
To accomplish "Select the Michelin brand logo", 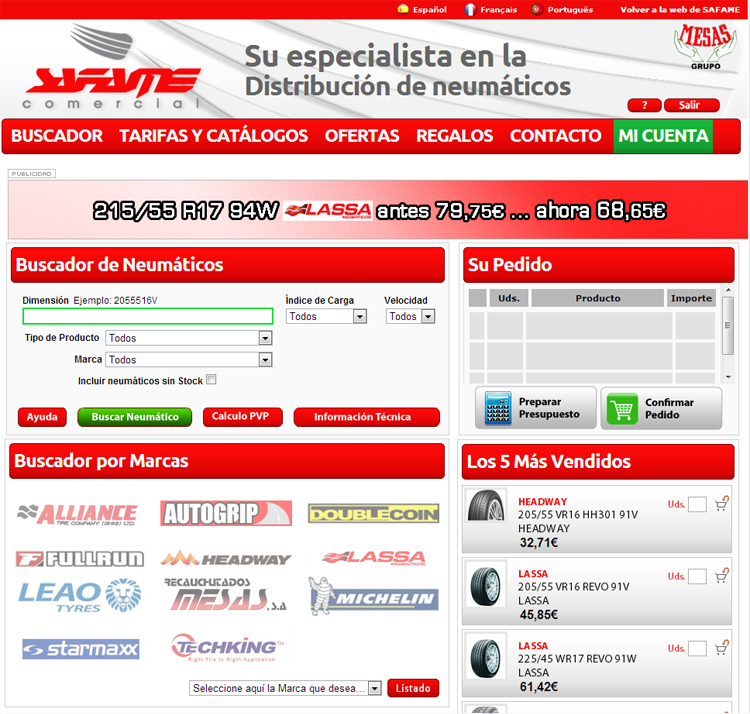I will (374, 596).
